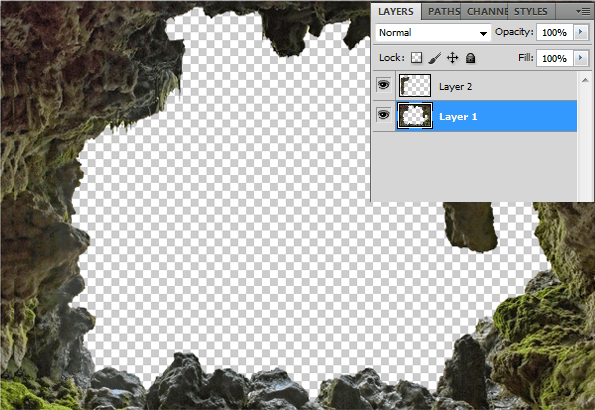Click the layers list scroll up arrow
The image size is (595, 410).
[585, 80]
